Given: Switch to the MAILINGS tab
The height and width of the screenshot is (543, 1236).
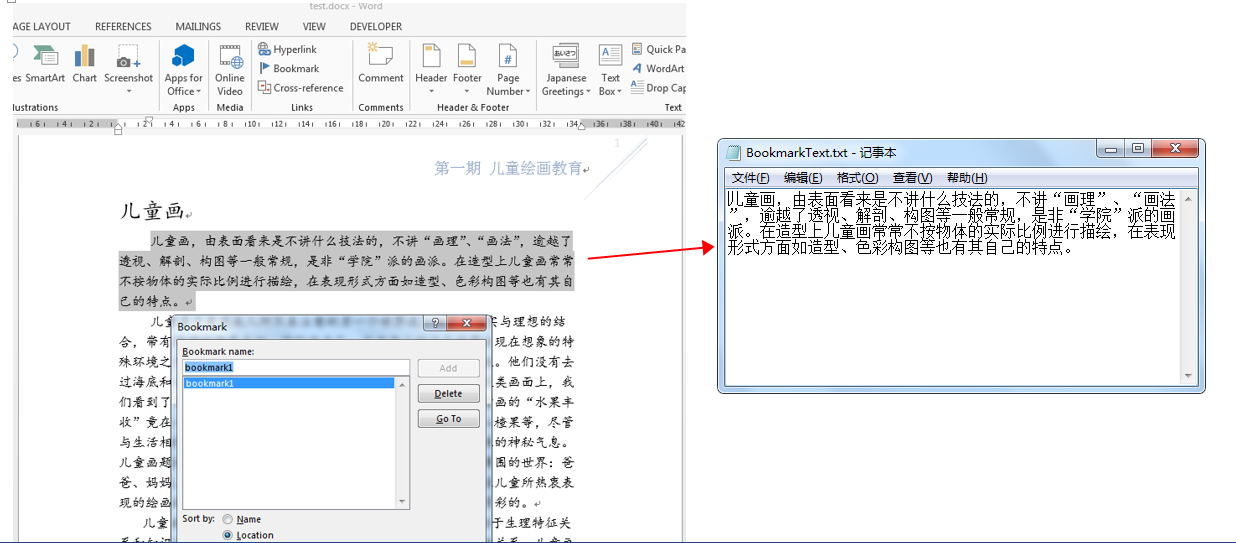Looking at the screenshot, I should (x=198, y=27).
